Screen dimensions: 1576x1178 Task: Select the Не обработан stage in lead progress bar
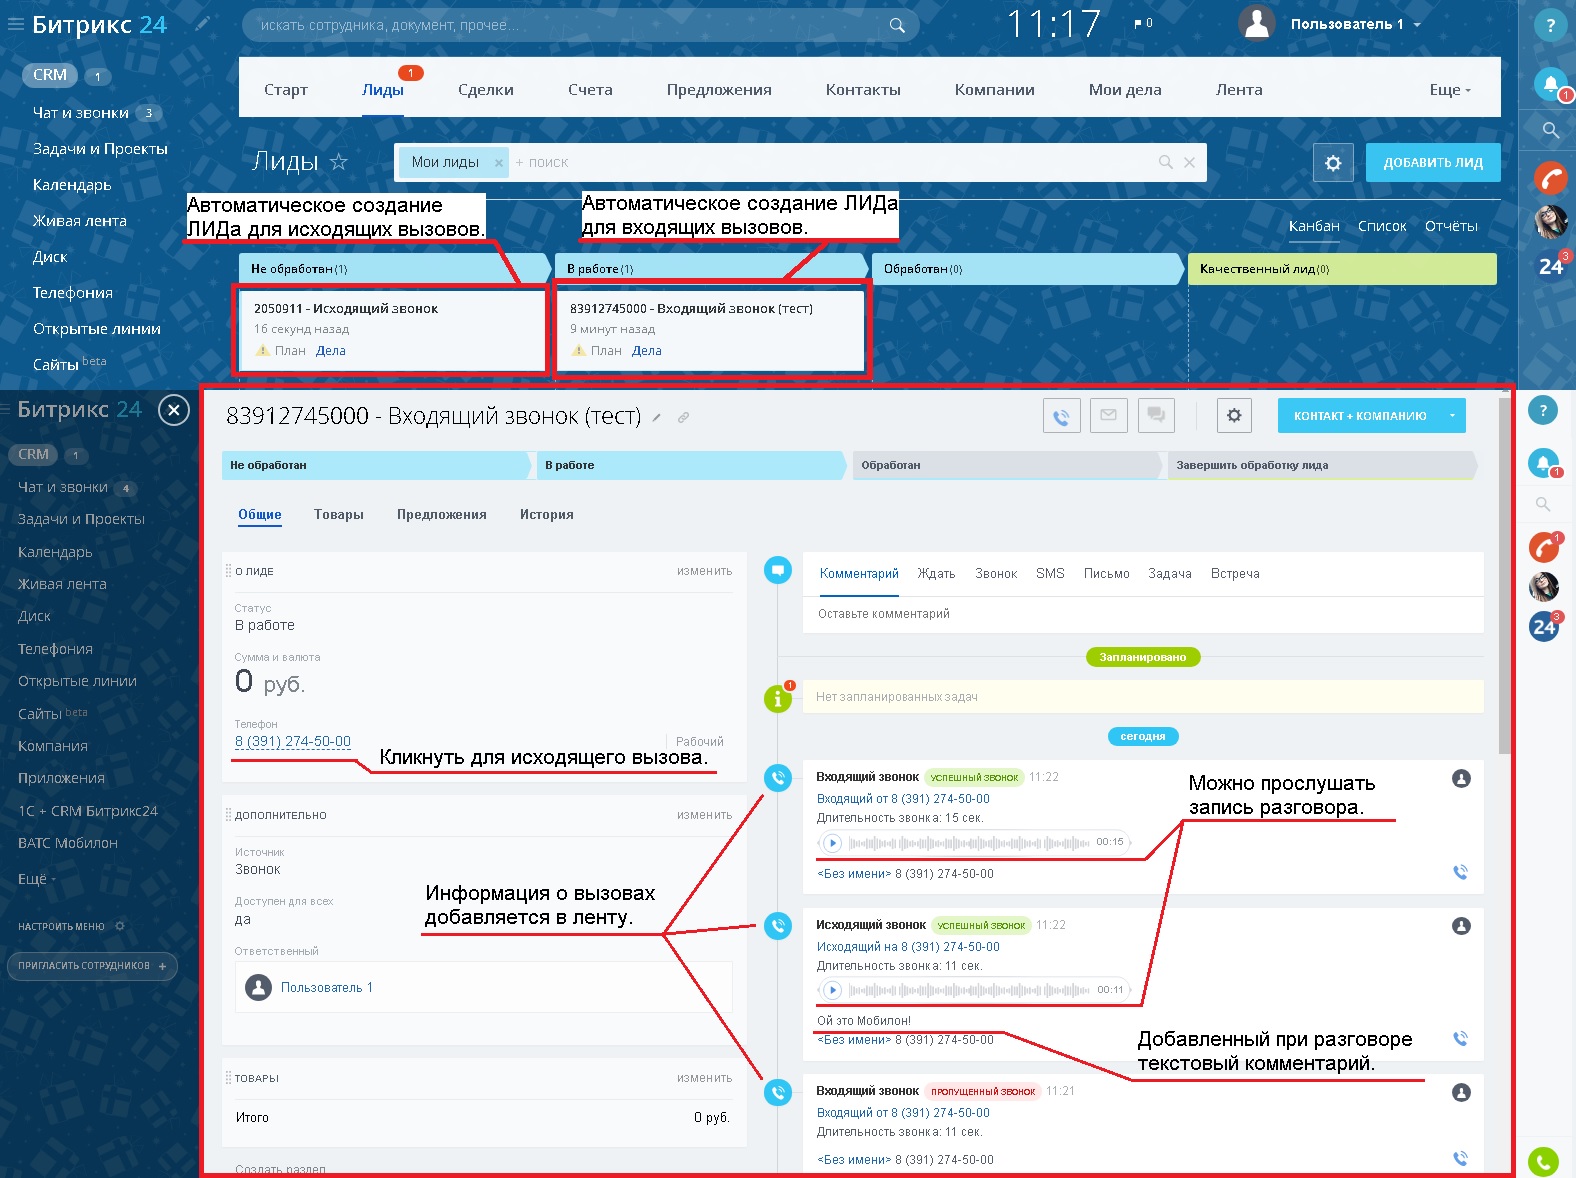(376, 465)
